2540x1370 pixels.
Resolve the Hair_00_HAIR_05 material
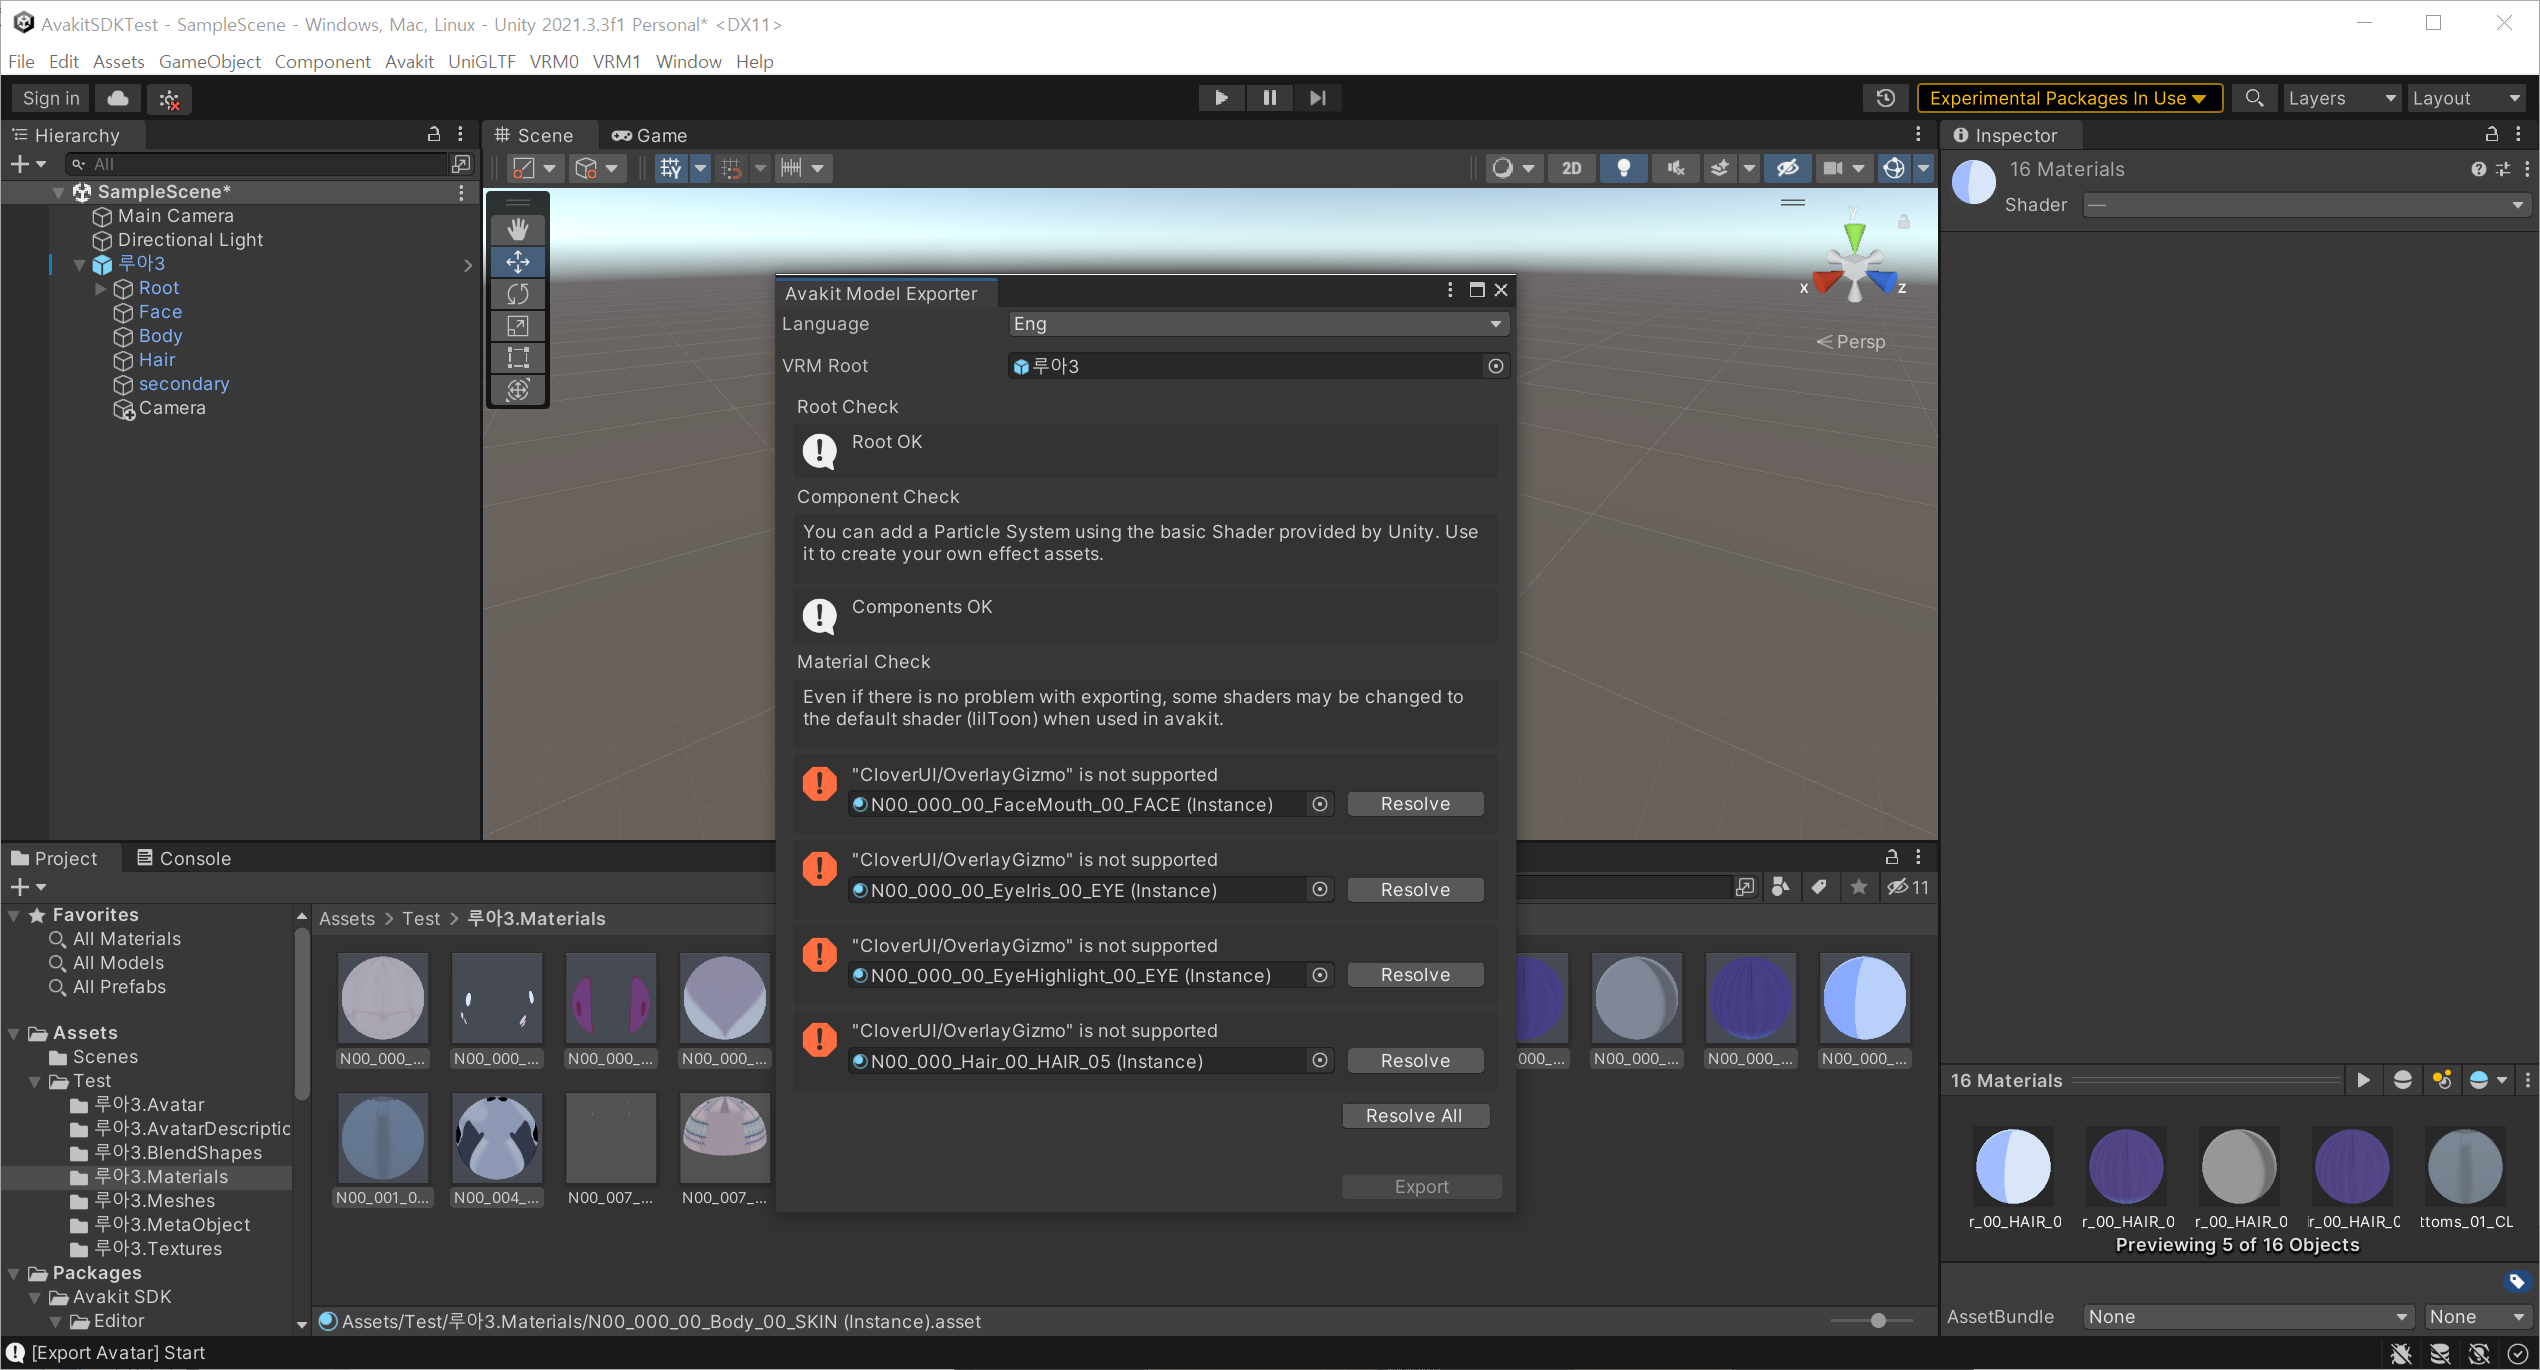(1415, 1061)
